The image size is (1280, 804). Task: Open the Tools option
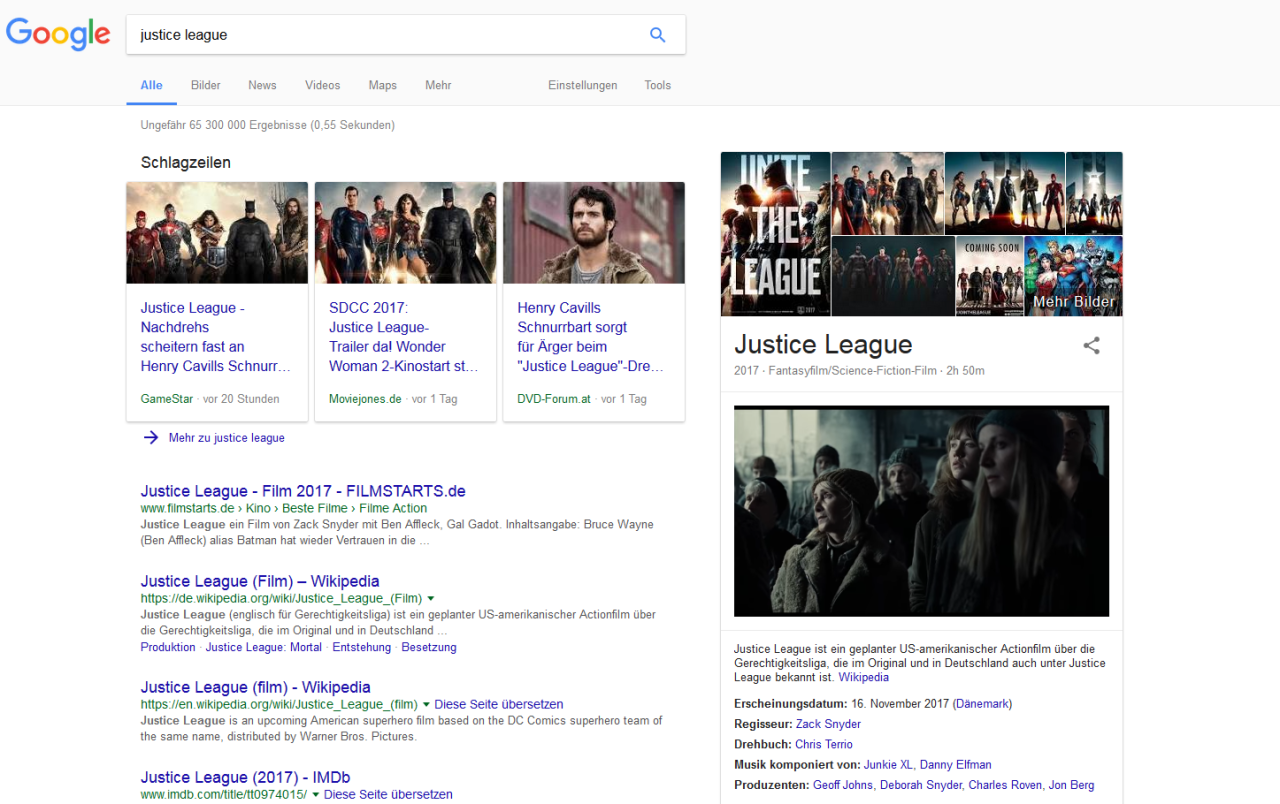[658, 86]
